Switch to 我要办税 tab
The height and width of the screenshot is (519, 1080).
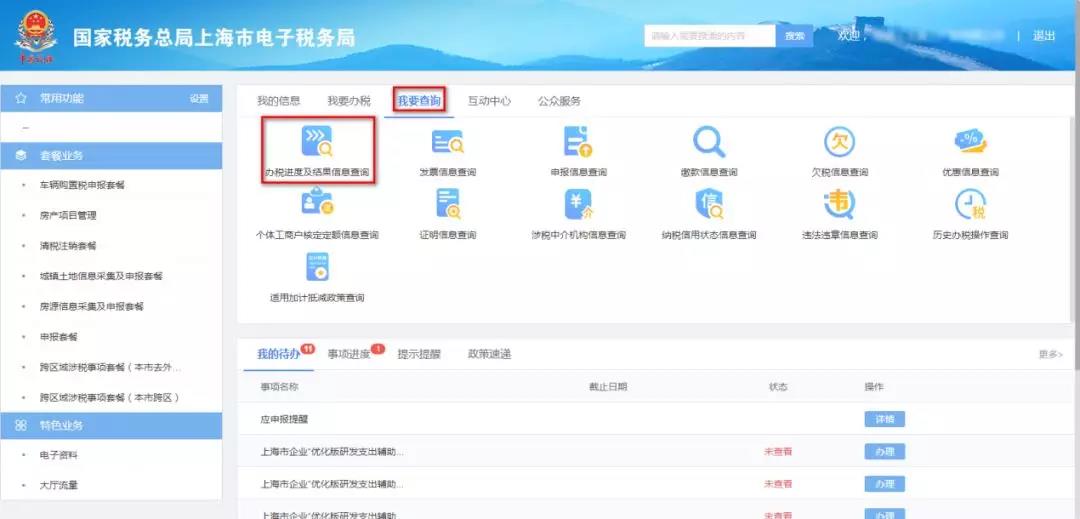point(348,101)
